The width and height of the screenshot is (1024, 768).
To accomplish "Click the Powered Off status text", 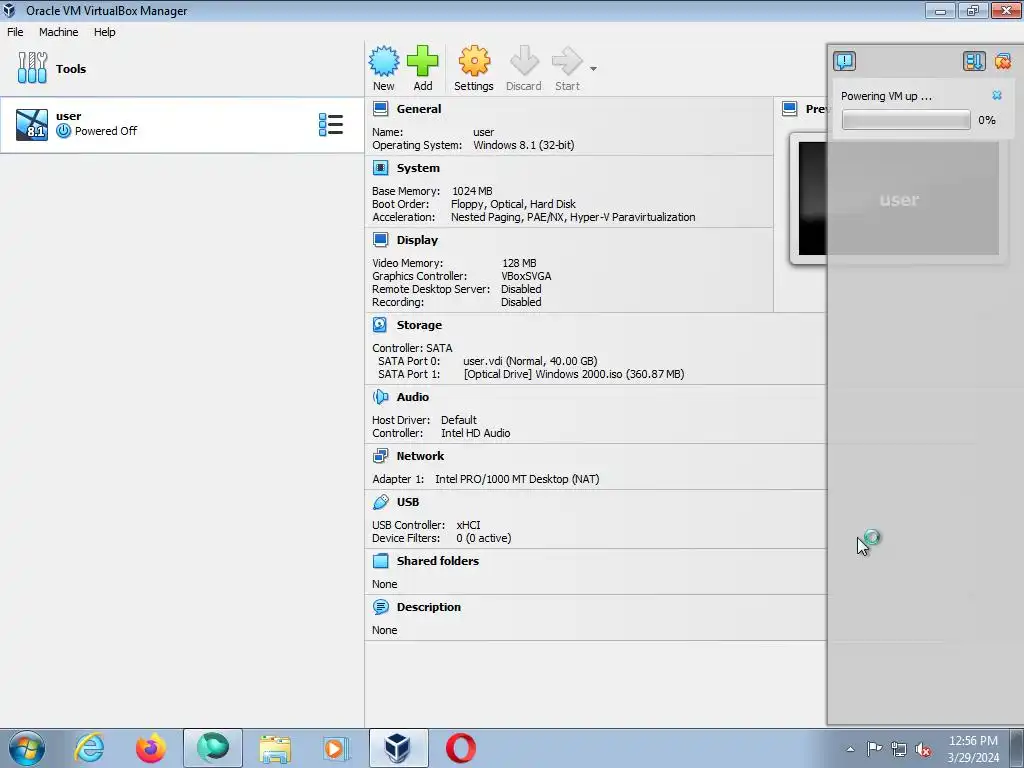I will [106, 131].
